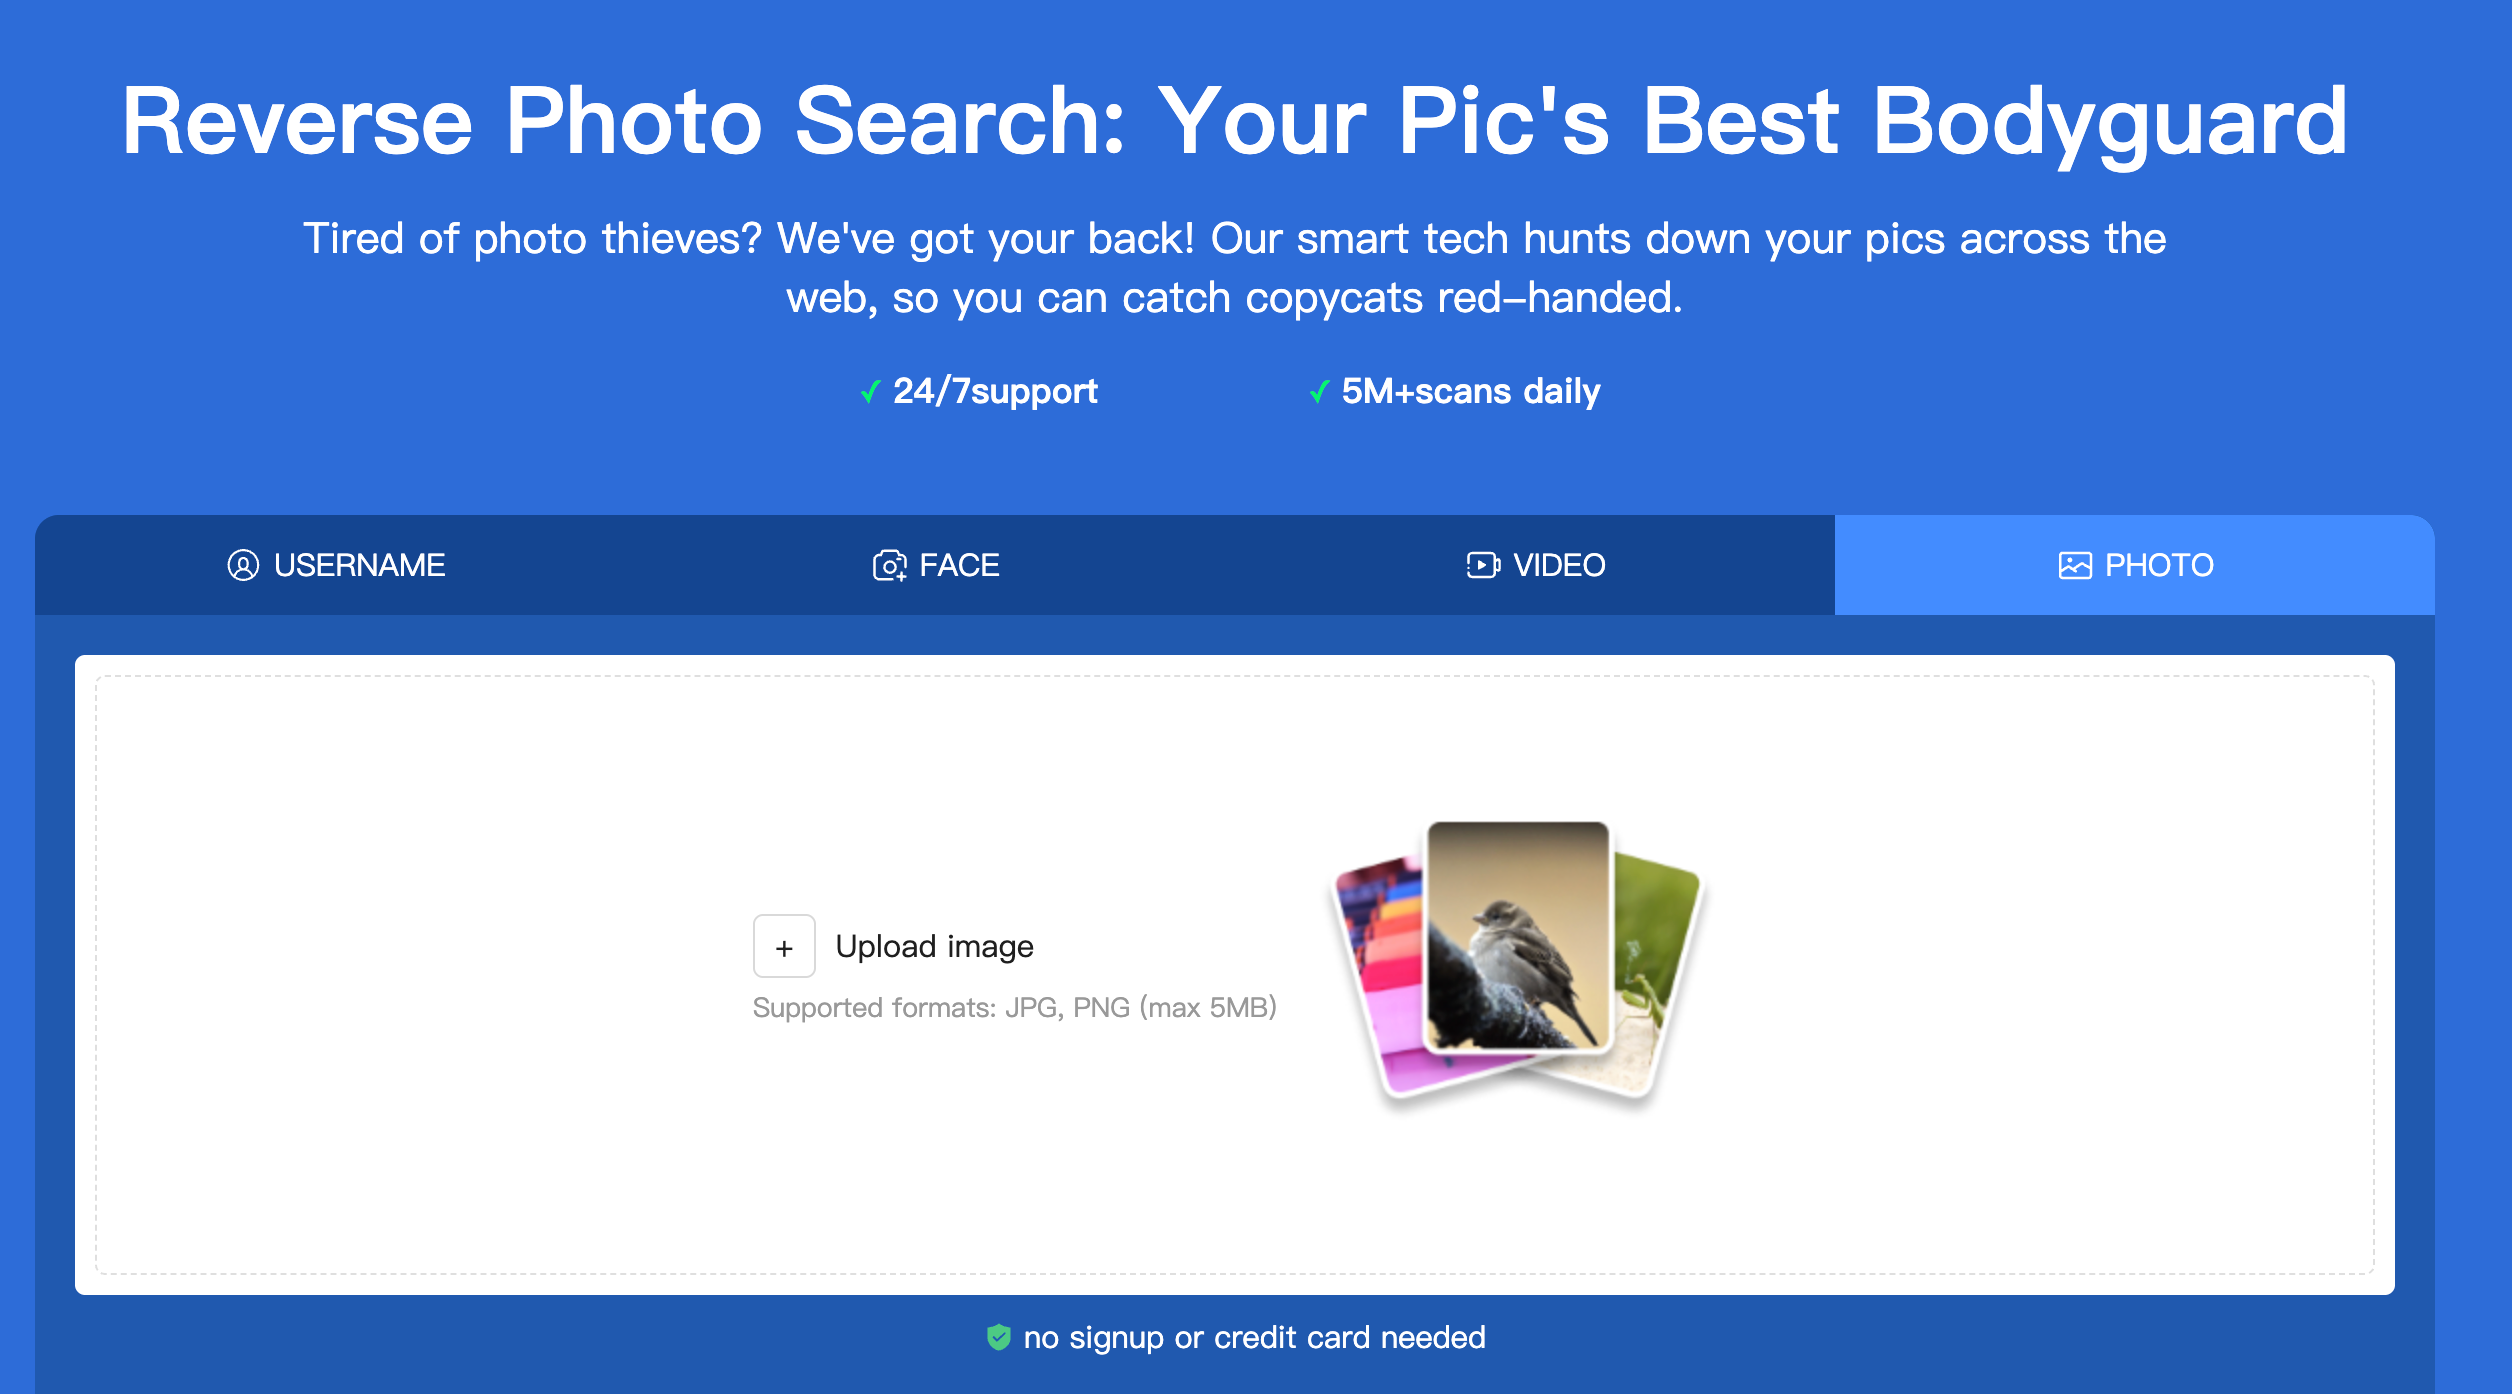The image size is (2512, 1394).
Task: Click the 24/7support label
Action: 994,392
